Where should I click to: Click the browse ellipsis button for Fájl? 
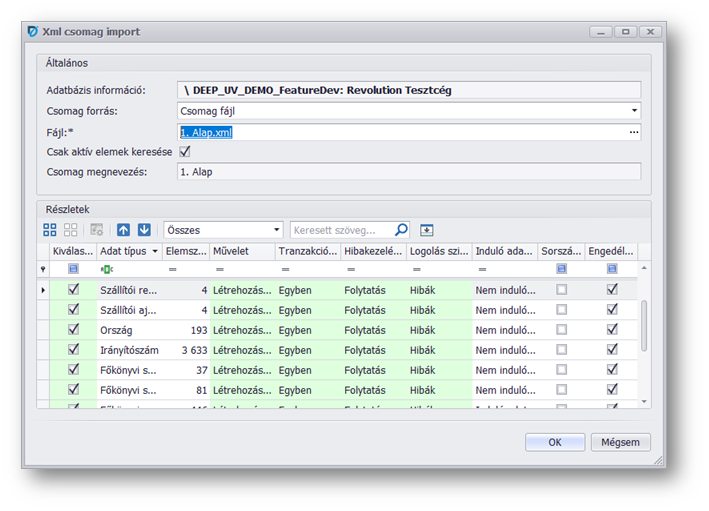coord(633,132)
